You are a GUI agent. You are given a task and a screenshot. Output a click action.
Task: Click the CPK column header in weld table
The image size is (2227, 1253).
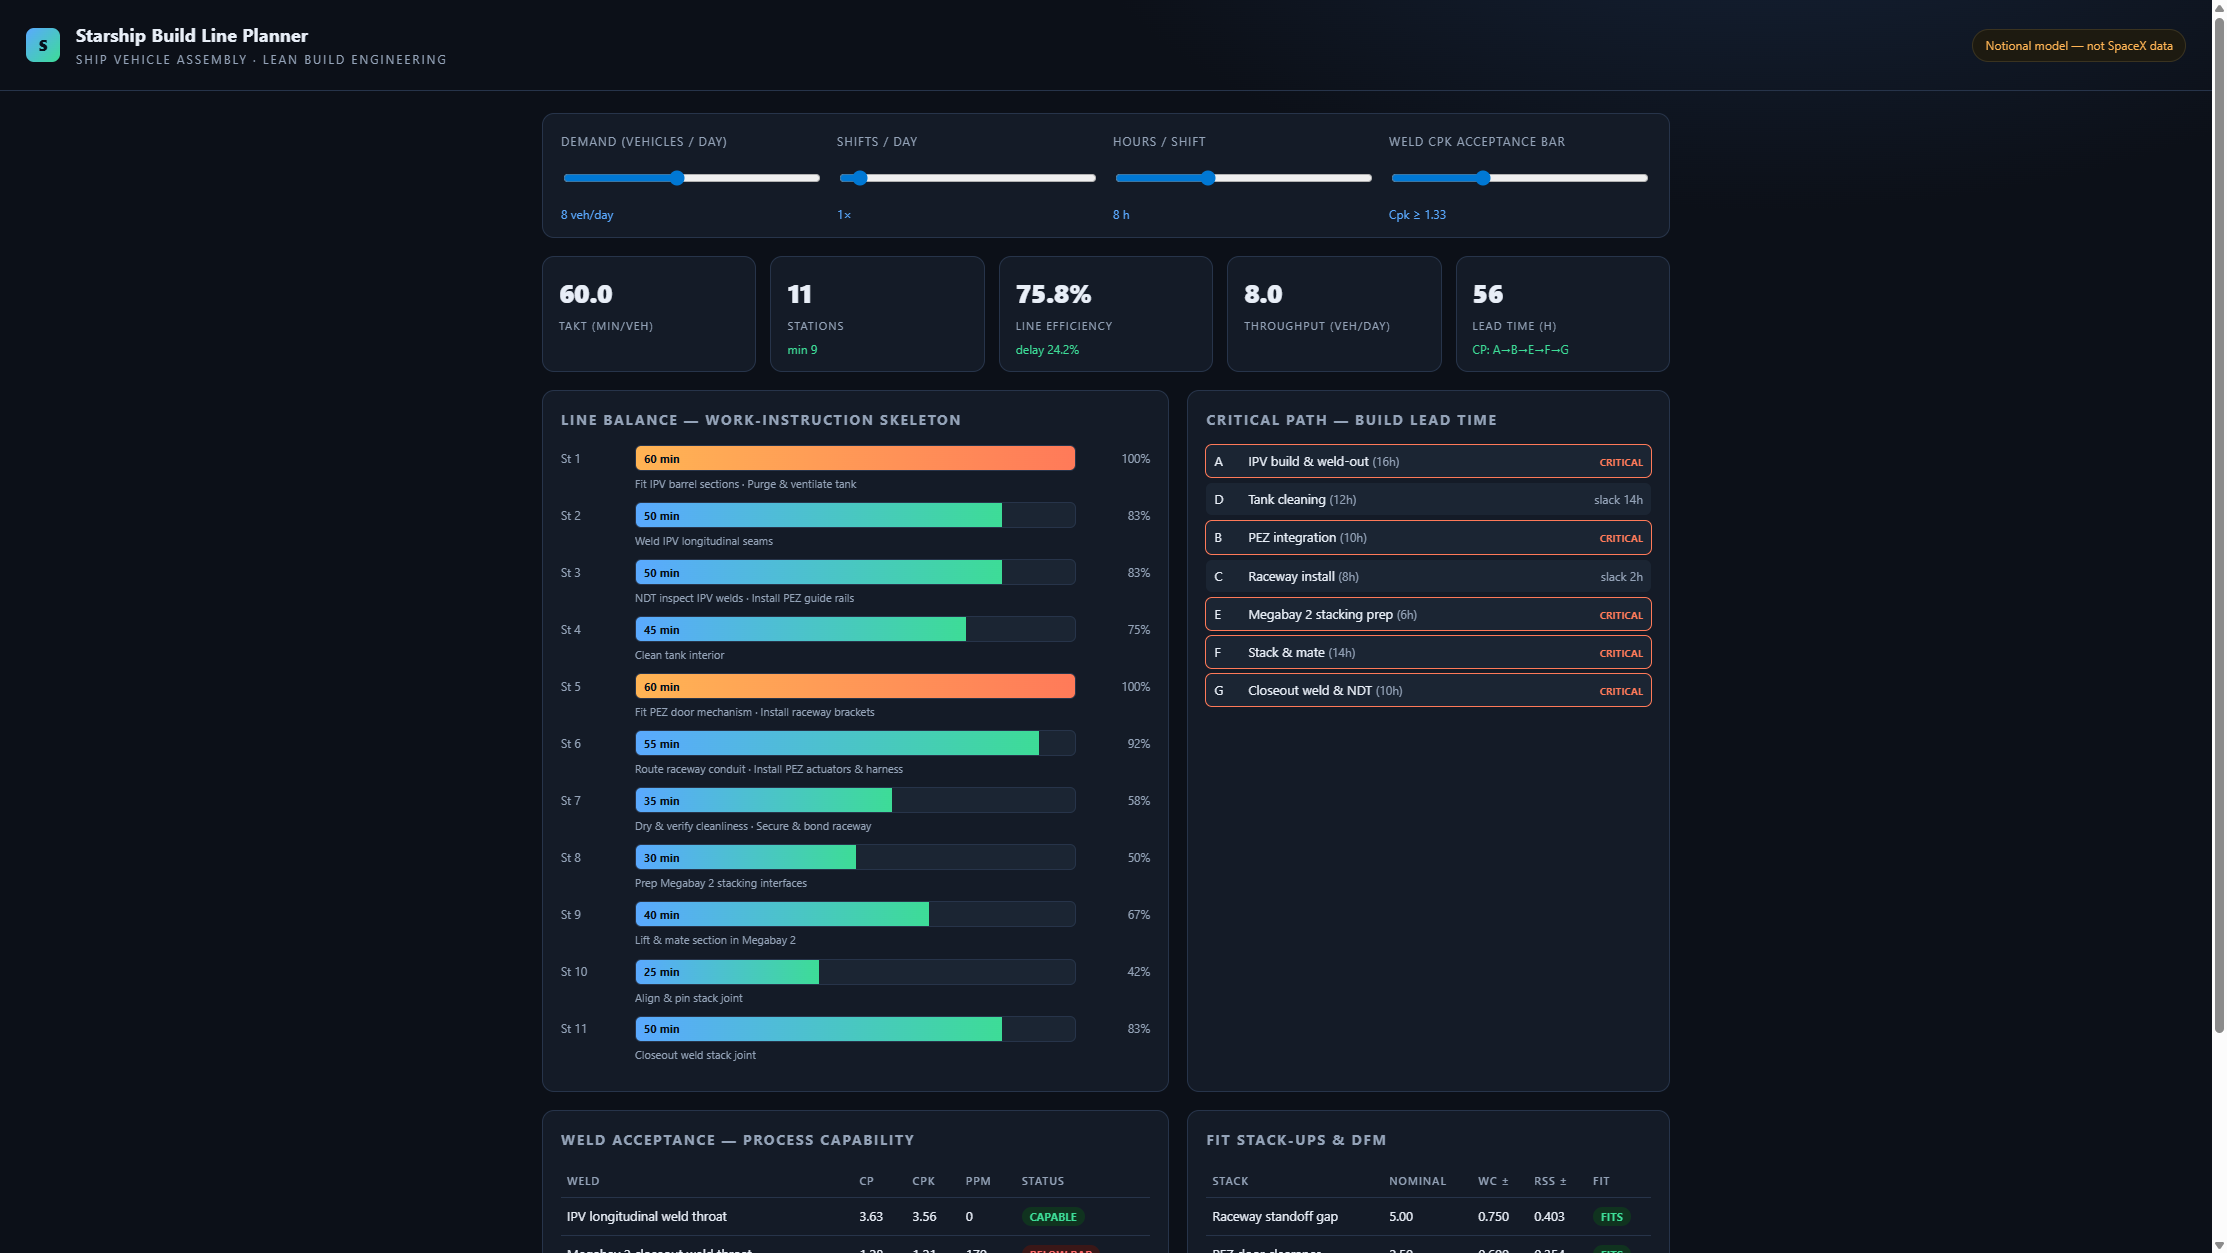(x=923, y=1181)
